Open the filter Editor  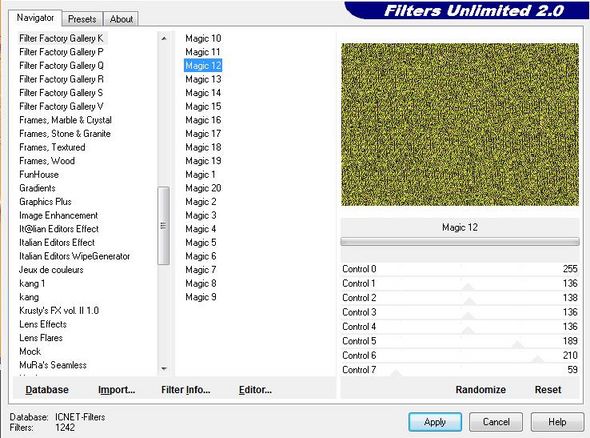[x=255, y=390]
